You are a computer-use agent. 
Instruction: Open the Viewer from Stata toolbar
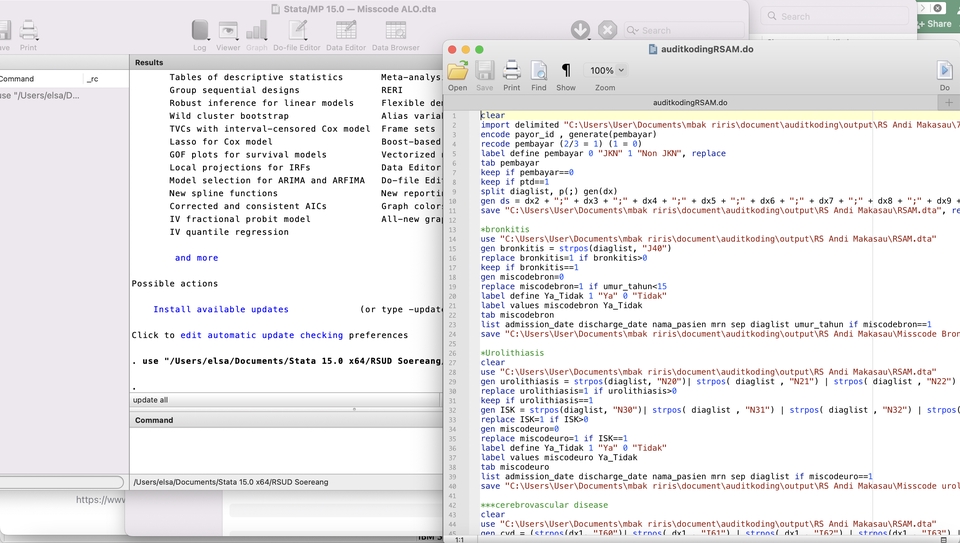(228, 32)
